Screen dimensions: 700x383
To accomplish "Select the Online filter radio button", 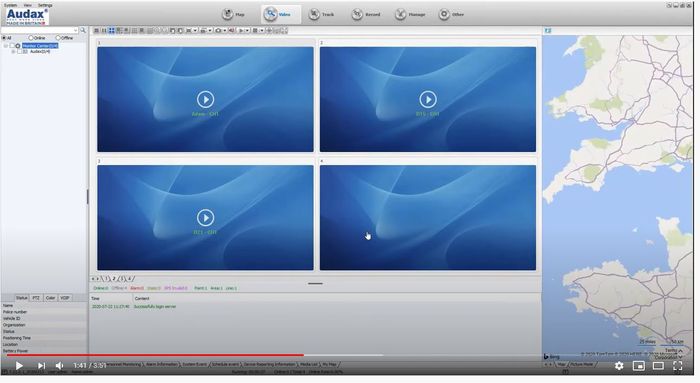I will click(31, 38).
